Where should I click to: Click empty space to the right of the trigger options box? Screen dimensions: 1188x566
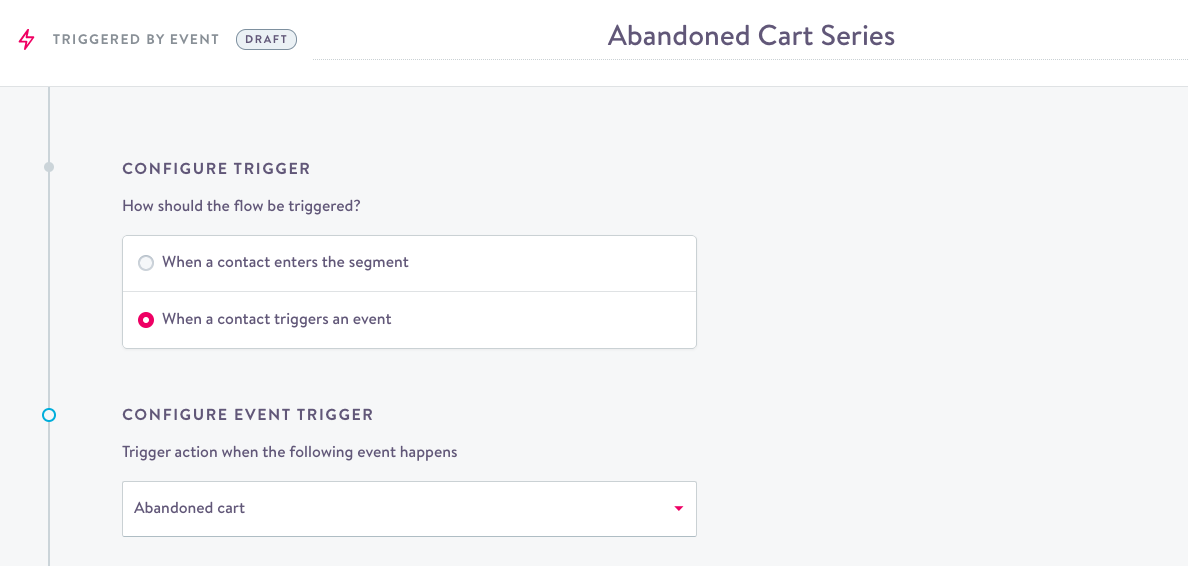(900, 292)
